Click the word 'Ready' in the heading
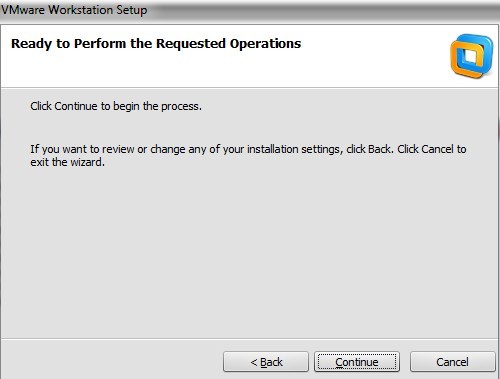This screenshot has height=379, width=500. point(32,44)
